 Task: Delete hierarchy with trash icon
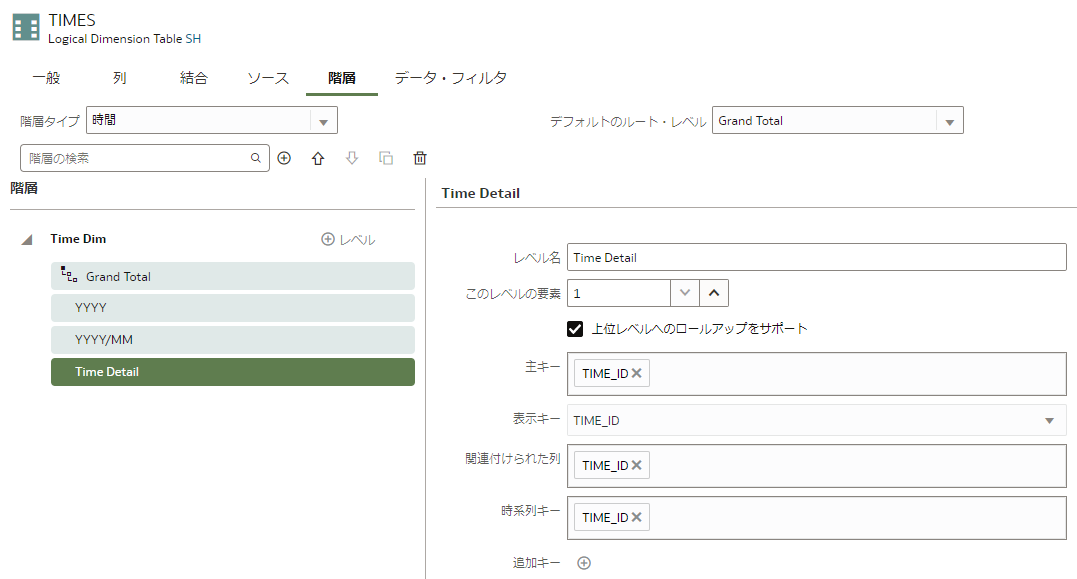point(420,159)
